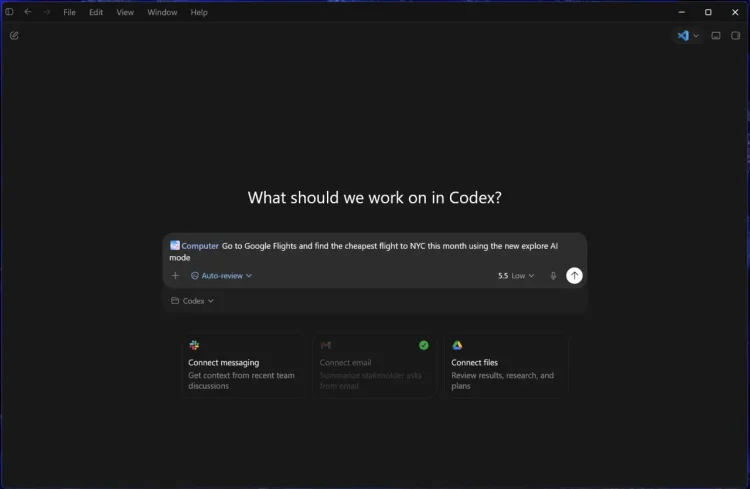
Task: Start a new thread with compose icon
Action: [14, 35]
